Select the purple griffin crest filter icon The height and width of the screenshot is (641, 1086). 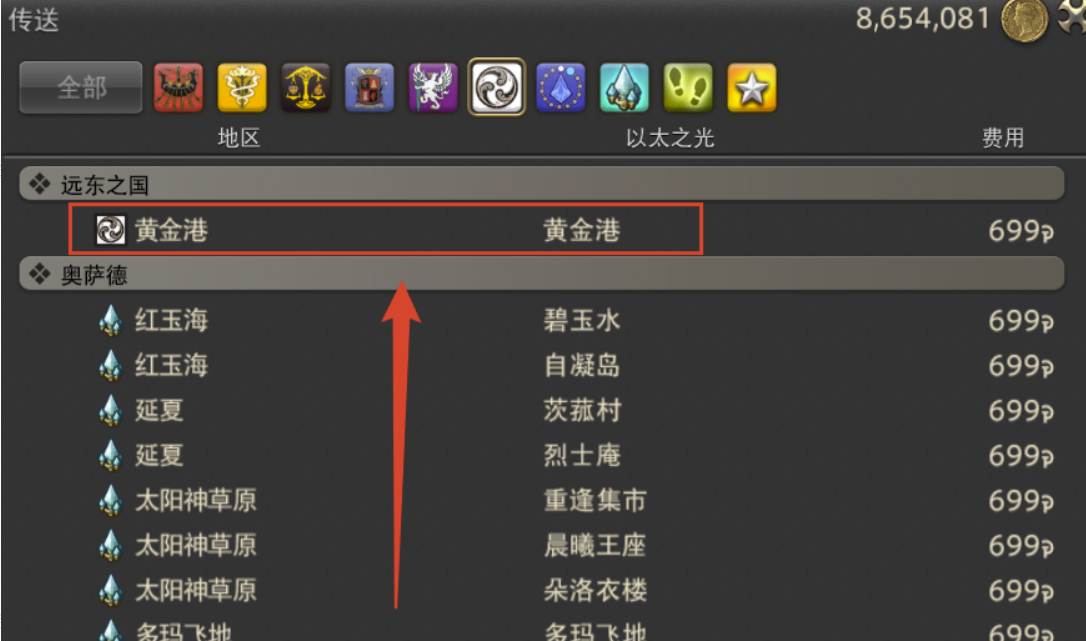(433, 87)
